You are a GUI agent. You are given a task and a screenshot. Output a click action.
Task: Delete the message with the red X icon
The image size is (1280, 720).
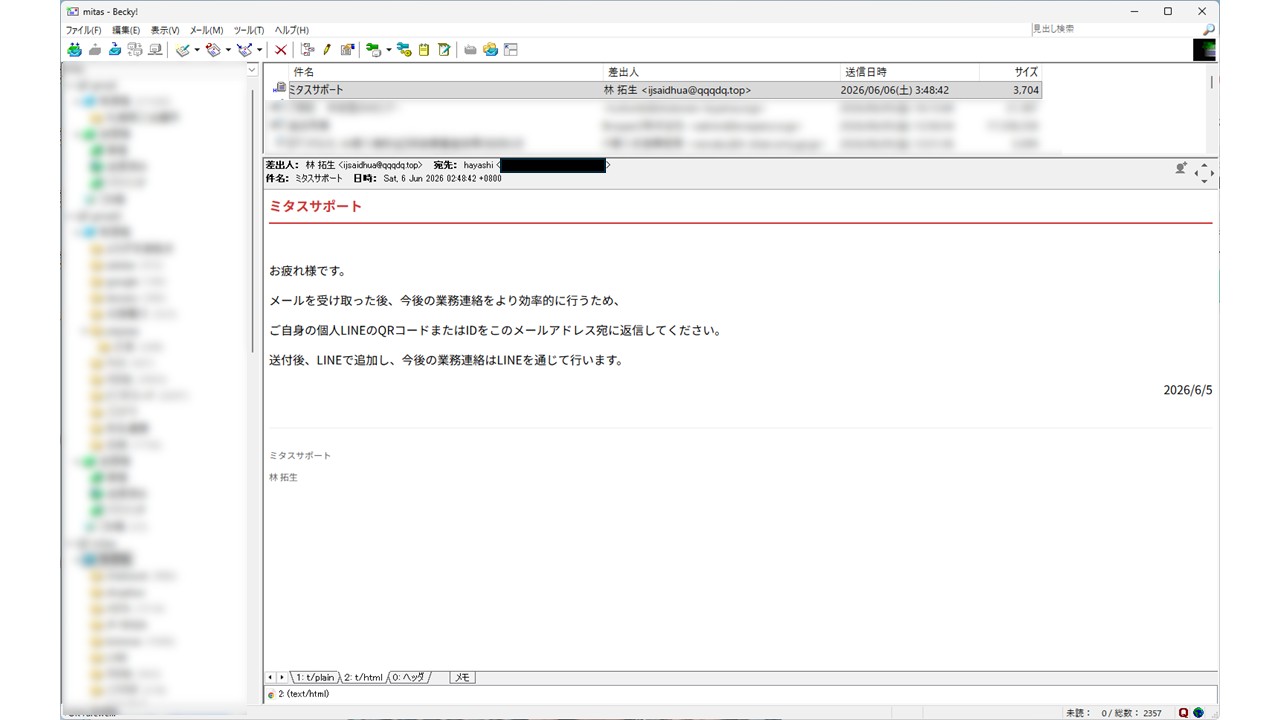coord(281,50)
